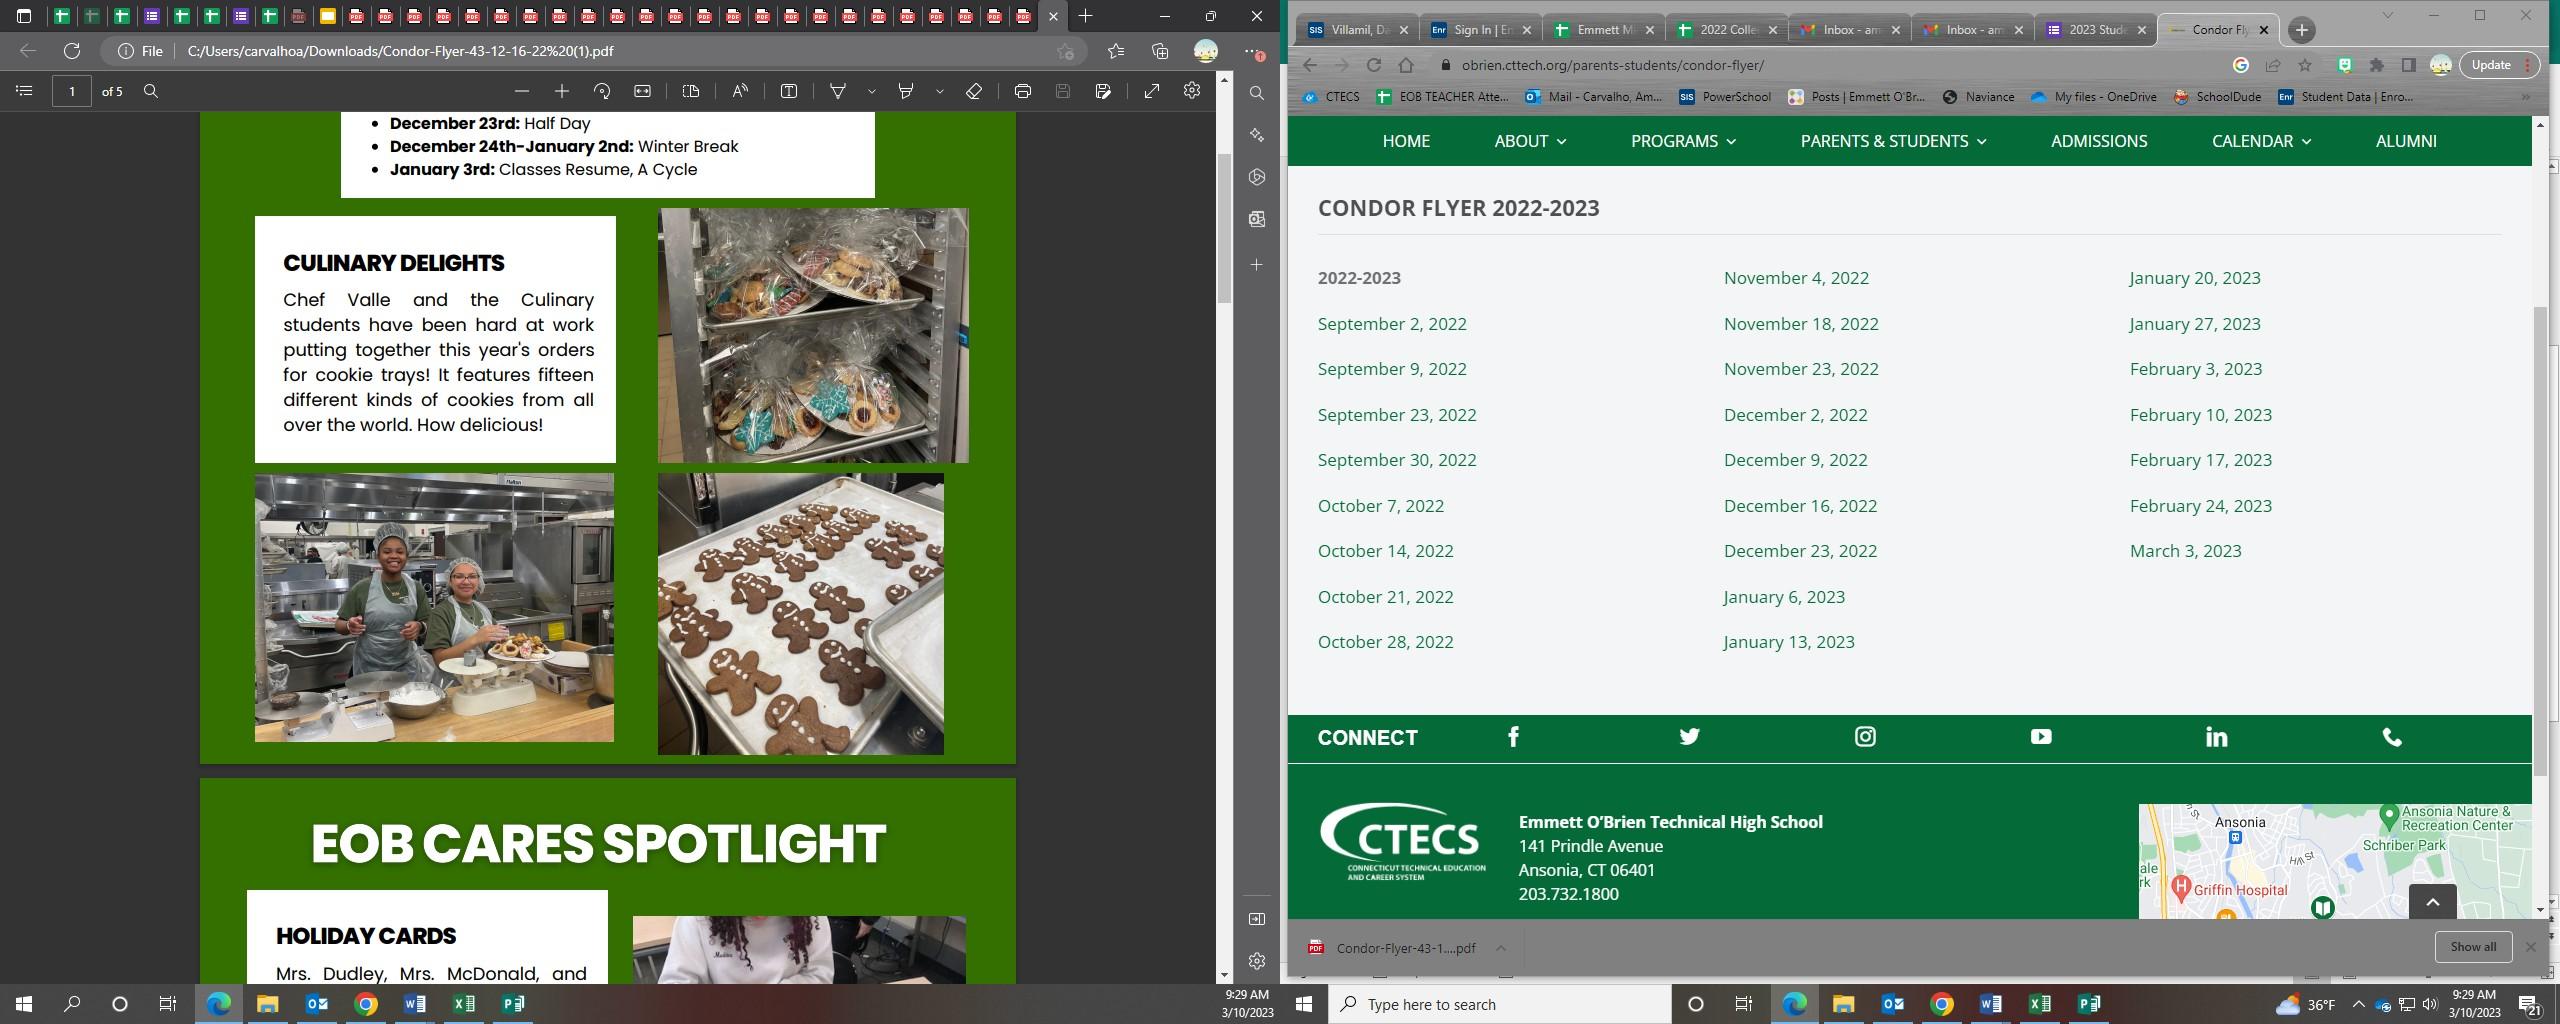The image size is (2560, 1024).
Task: Bookmark this page with Chrome star icon
Action: coord(2305,65)
